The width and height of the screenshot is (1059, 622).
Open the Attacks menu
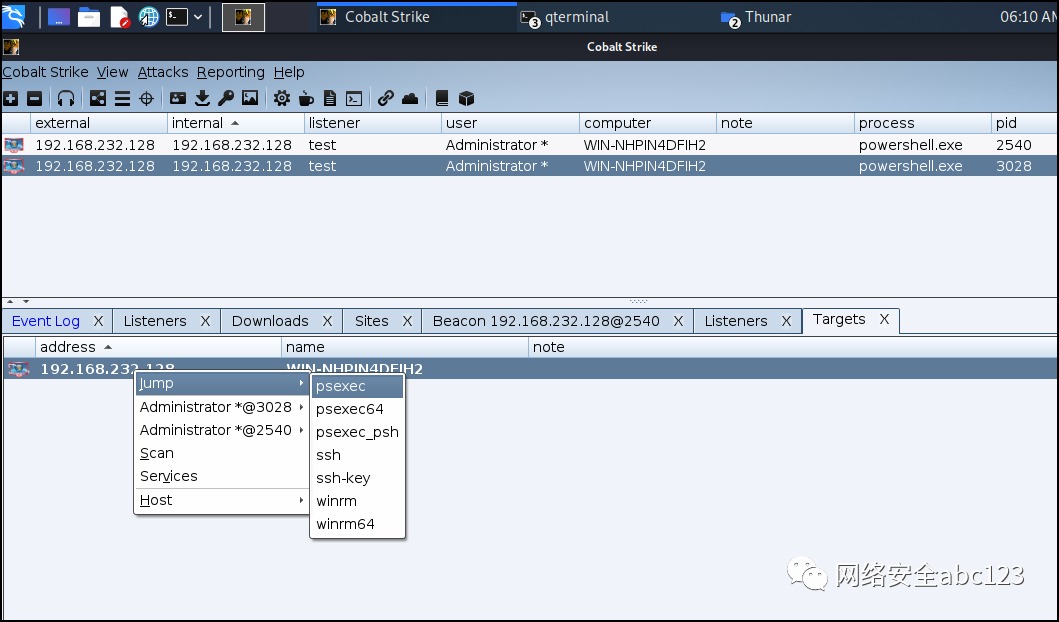click(x=163, y=72)
